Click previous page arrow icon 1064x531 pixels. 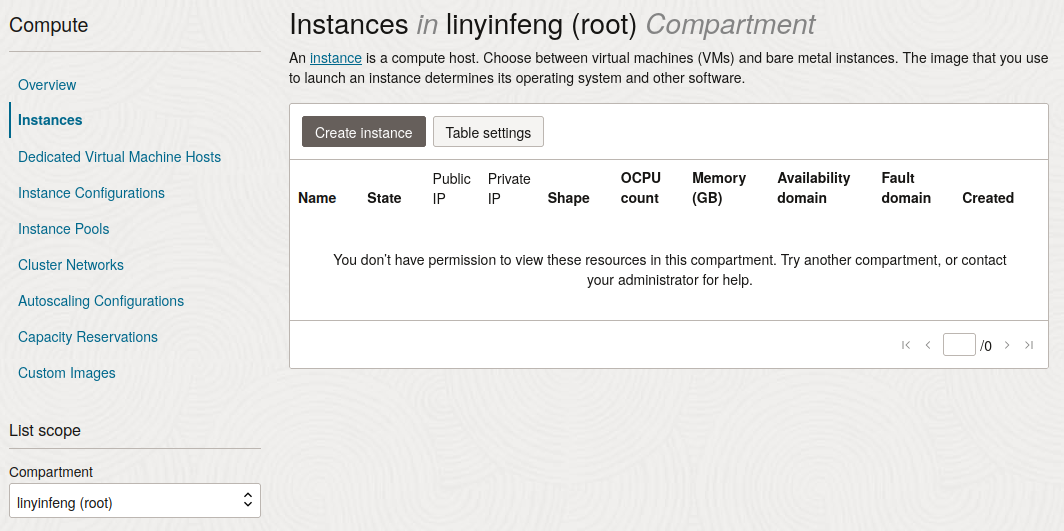pos(928,345)
